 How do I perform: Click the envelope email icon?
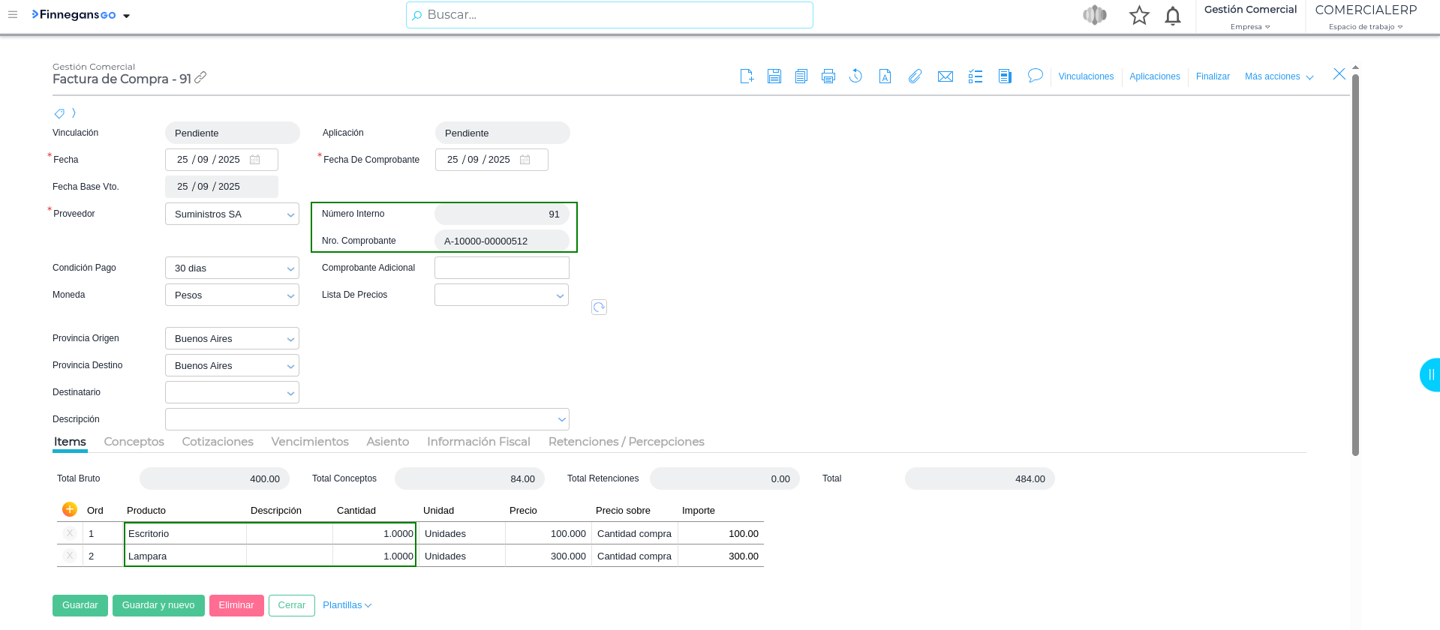(945, 76)
